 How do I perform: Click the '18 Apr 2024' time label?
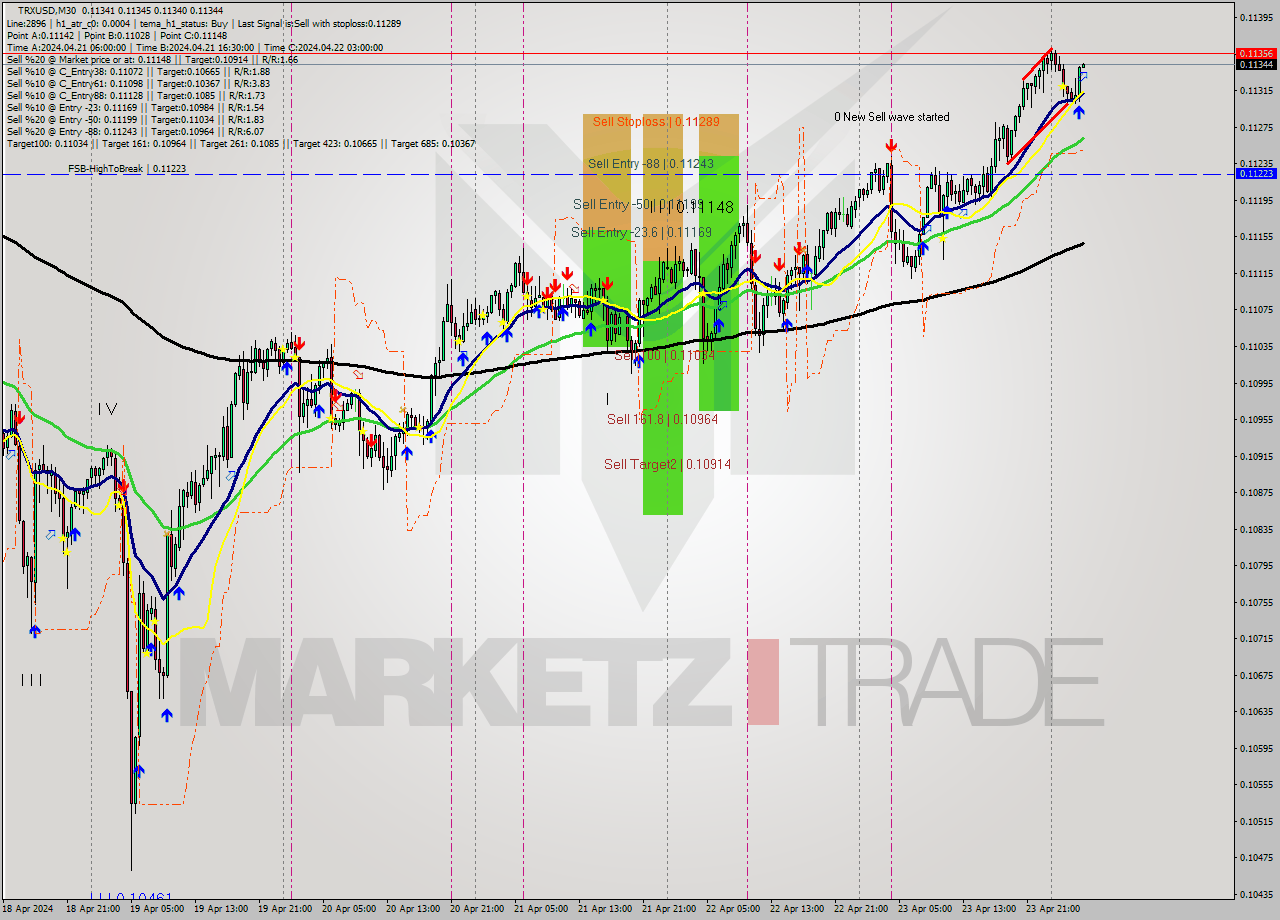point(27,909)
